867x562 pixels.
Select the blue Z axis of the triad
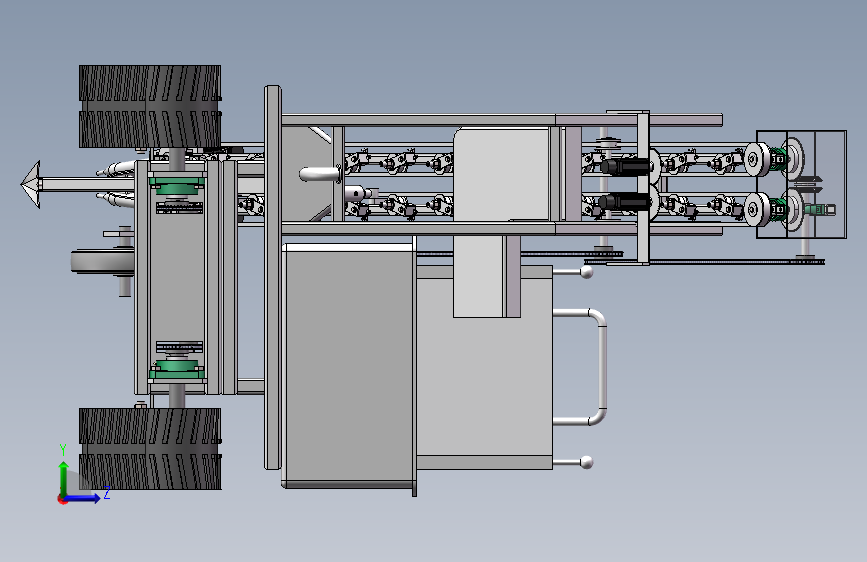[x=83, y=498]
